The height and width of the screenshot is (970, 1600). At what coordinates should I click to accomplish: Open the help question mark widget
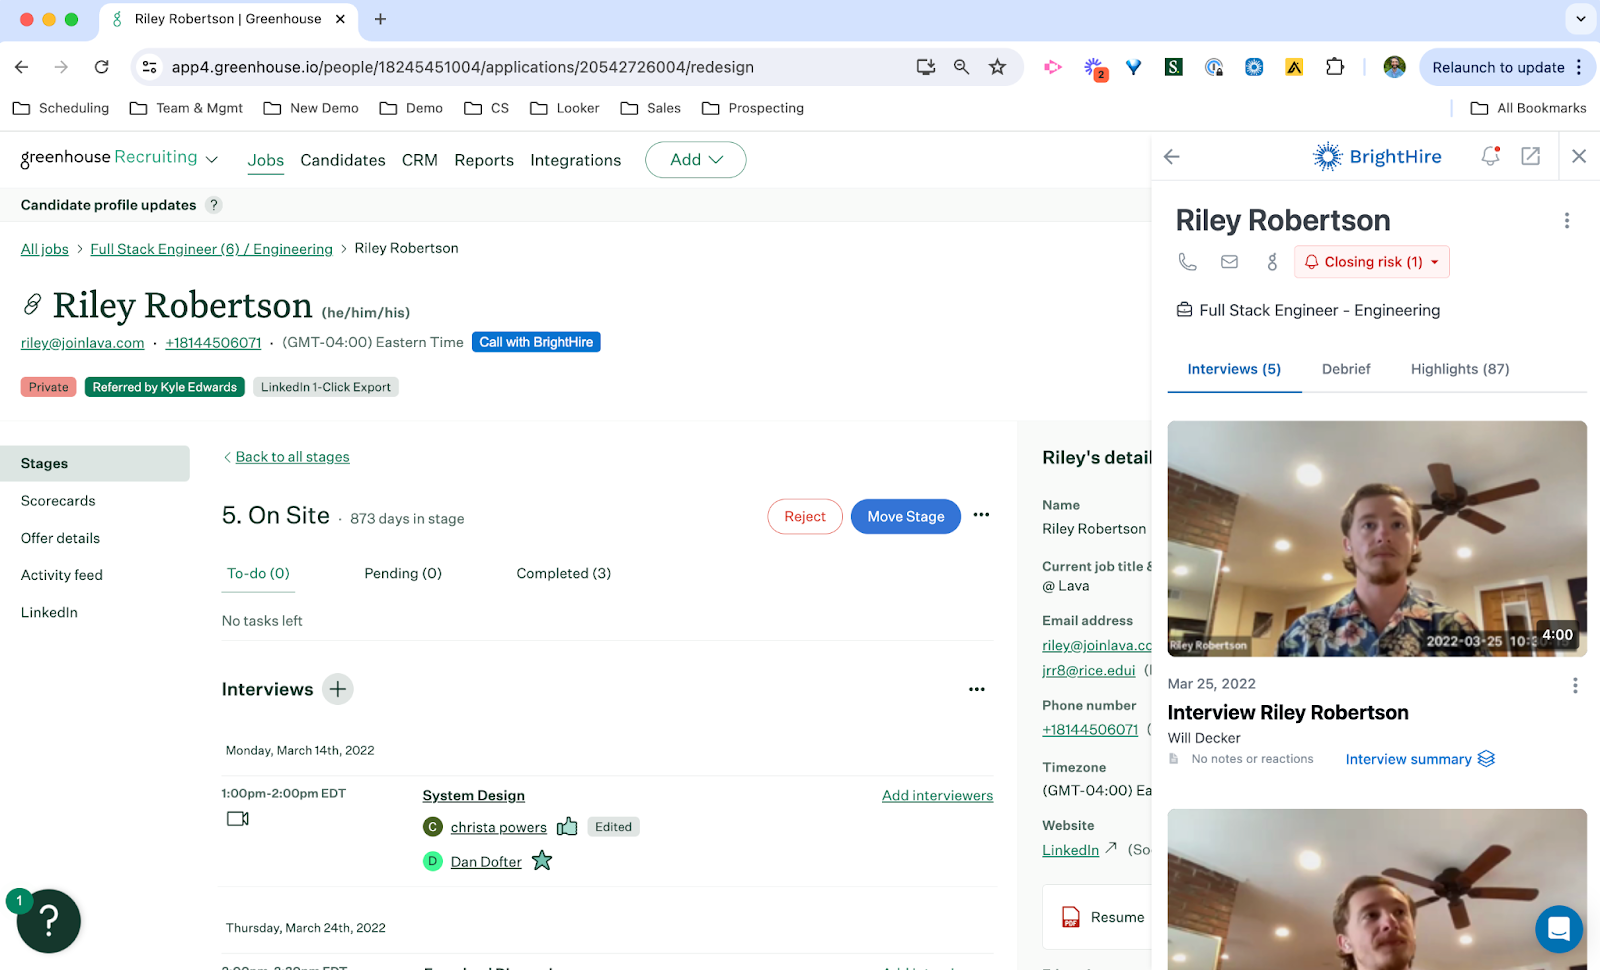click(x=48, y=921)
